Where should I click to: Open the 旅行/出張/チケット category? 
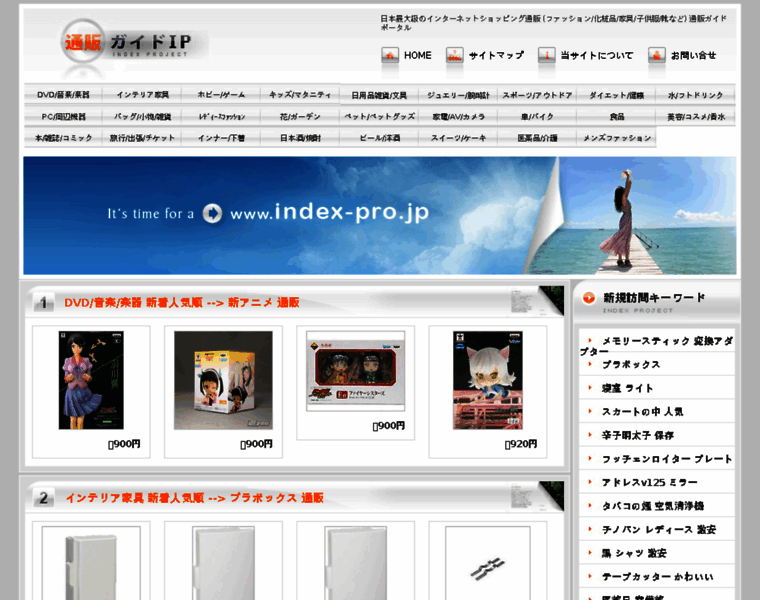click(142, 138)
